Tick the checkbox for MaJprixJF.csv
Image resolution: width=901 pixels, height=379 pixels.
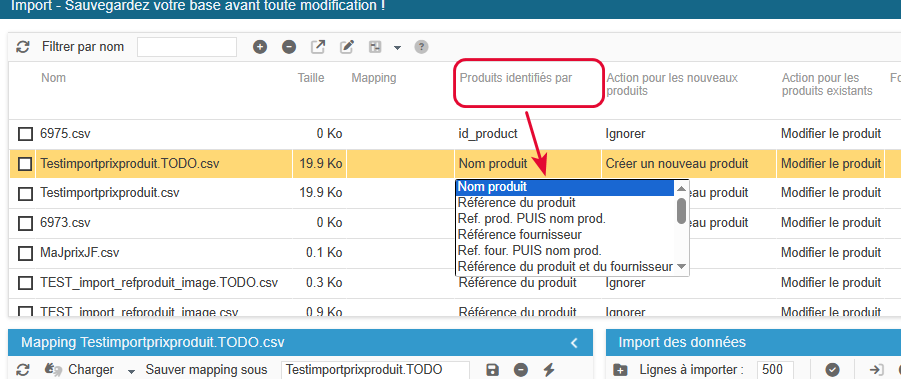(x=25, y=253)
